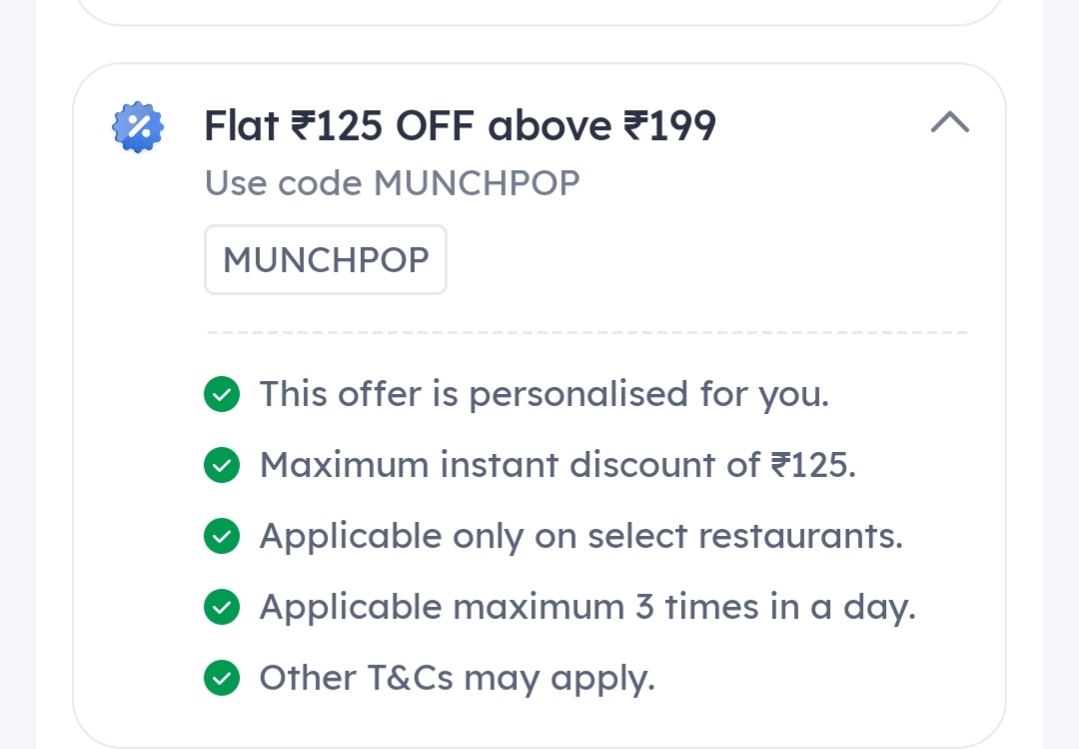Click the ₹125 amount in the offer heading
Viewport: 1079px width, 749px height.
337,126
